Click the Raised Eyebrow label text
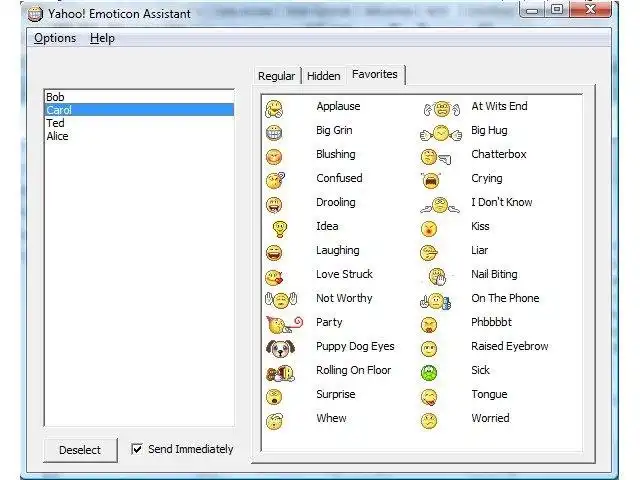This screenshot has width=640, height=480. (510, 346)
